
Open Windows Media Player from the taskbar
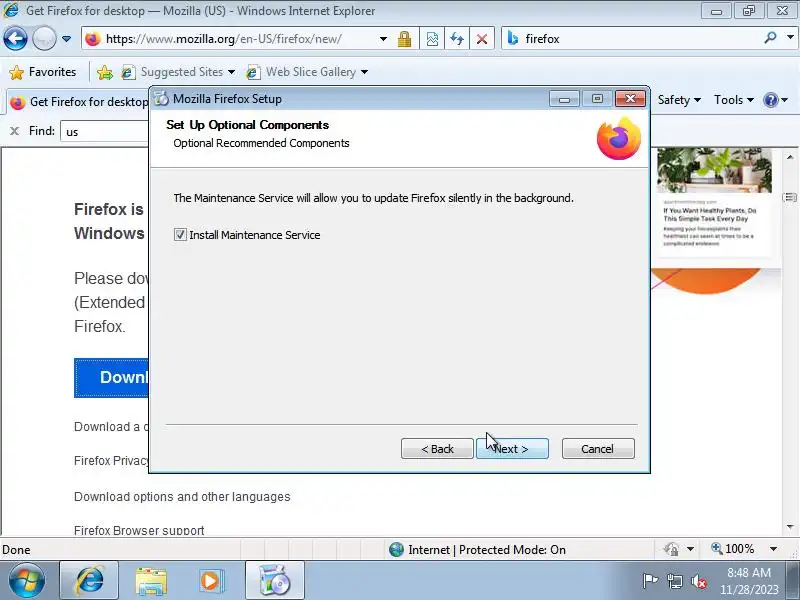211,581
